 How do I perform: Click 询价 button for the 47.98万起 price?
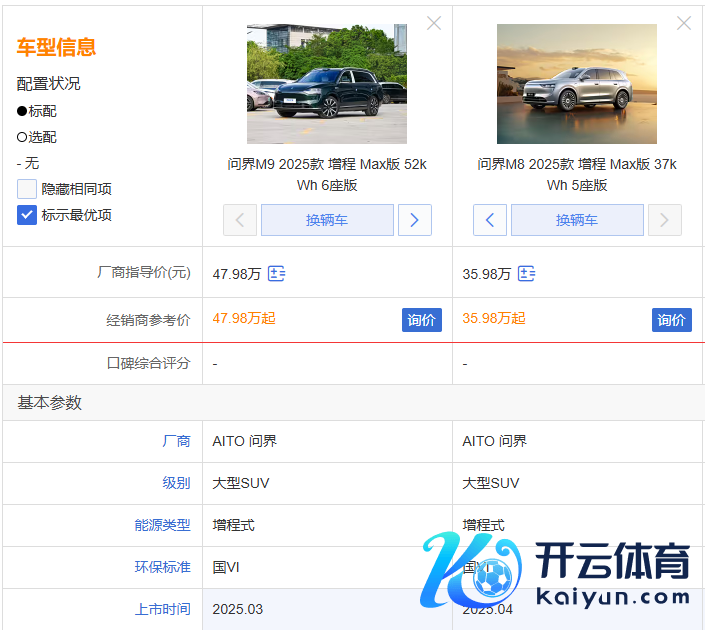[421, 320]
